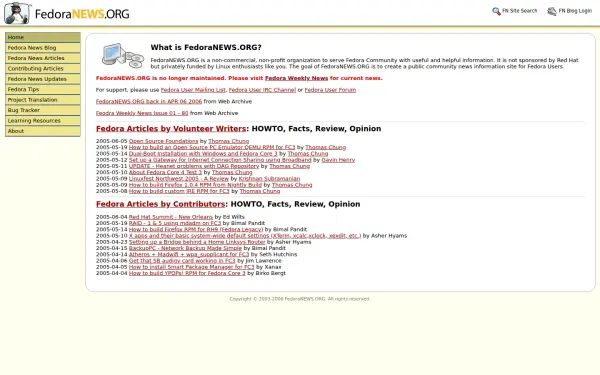Viewport: 600px width, 375px height.
Task: Open FedoraNEWS.ORG back in APR 06 2006 link
Action: pos(149,101)
